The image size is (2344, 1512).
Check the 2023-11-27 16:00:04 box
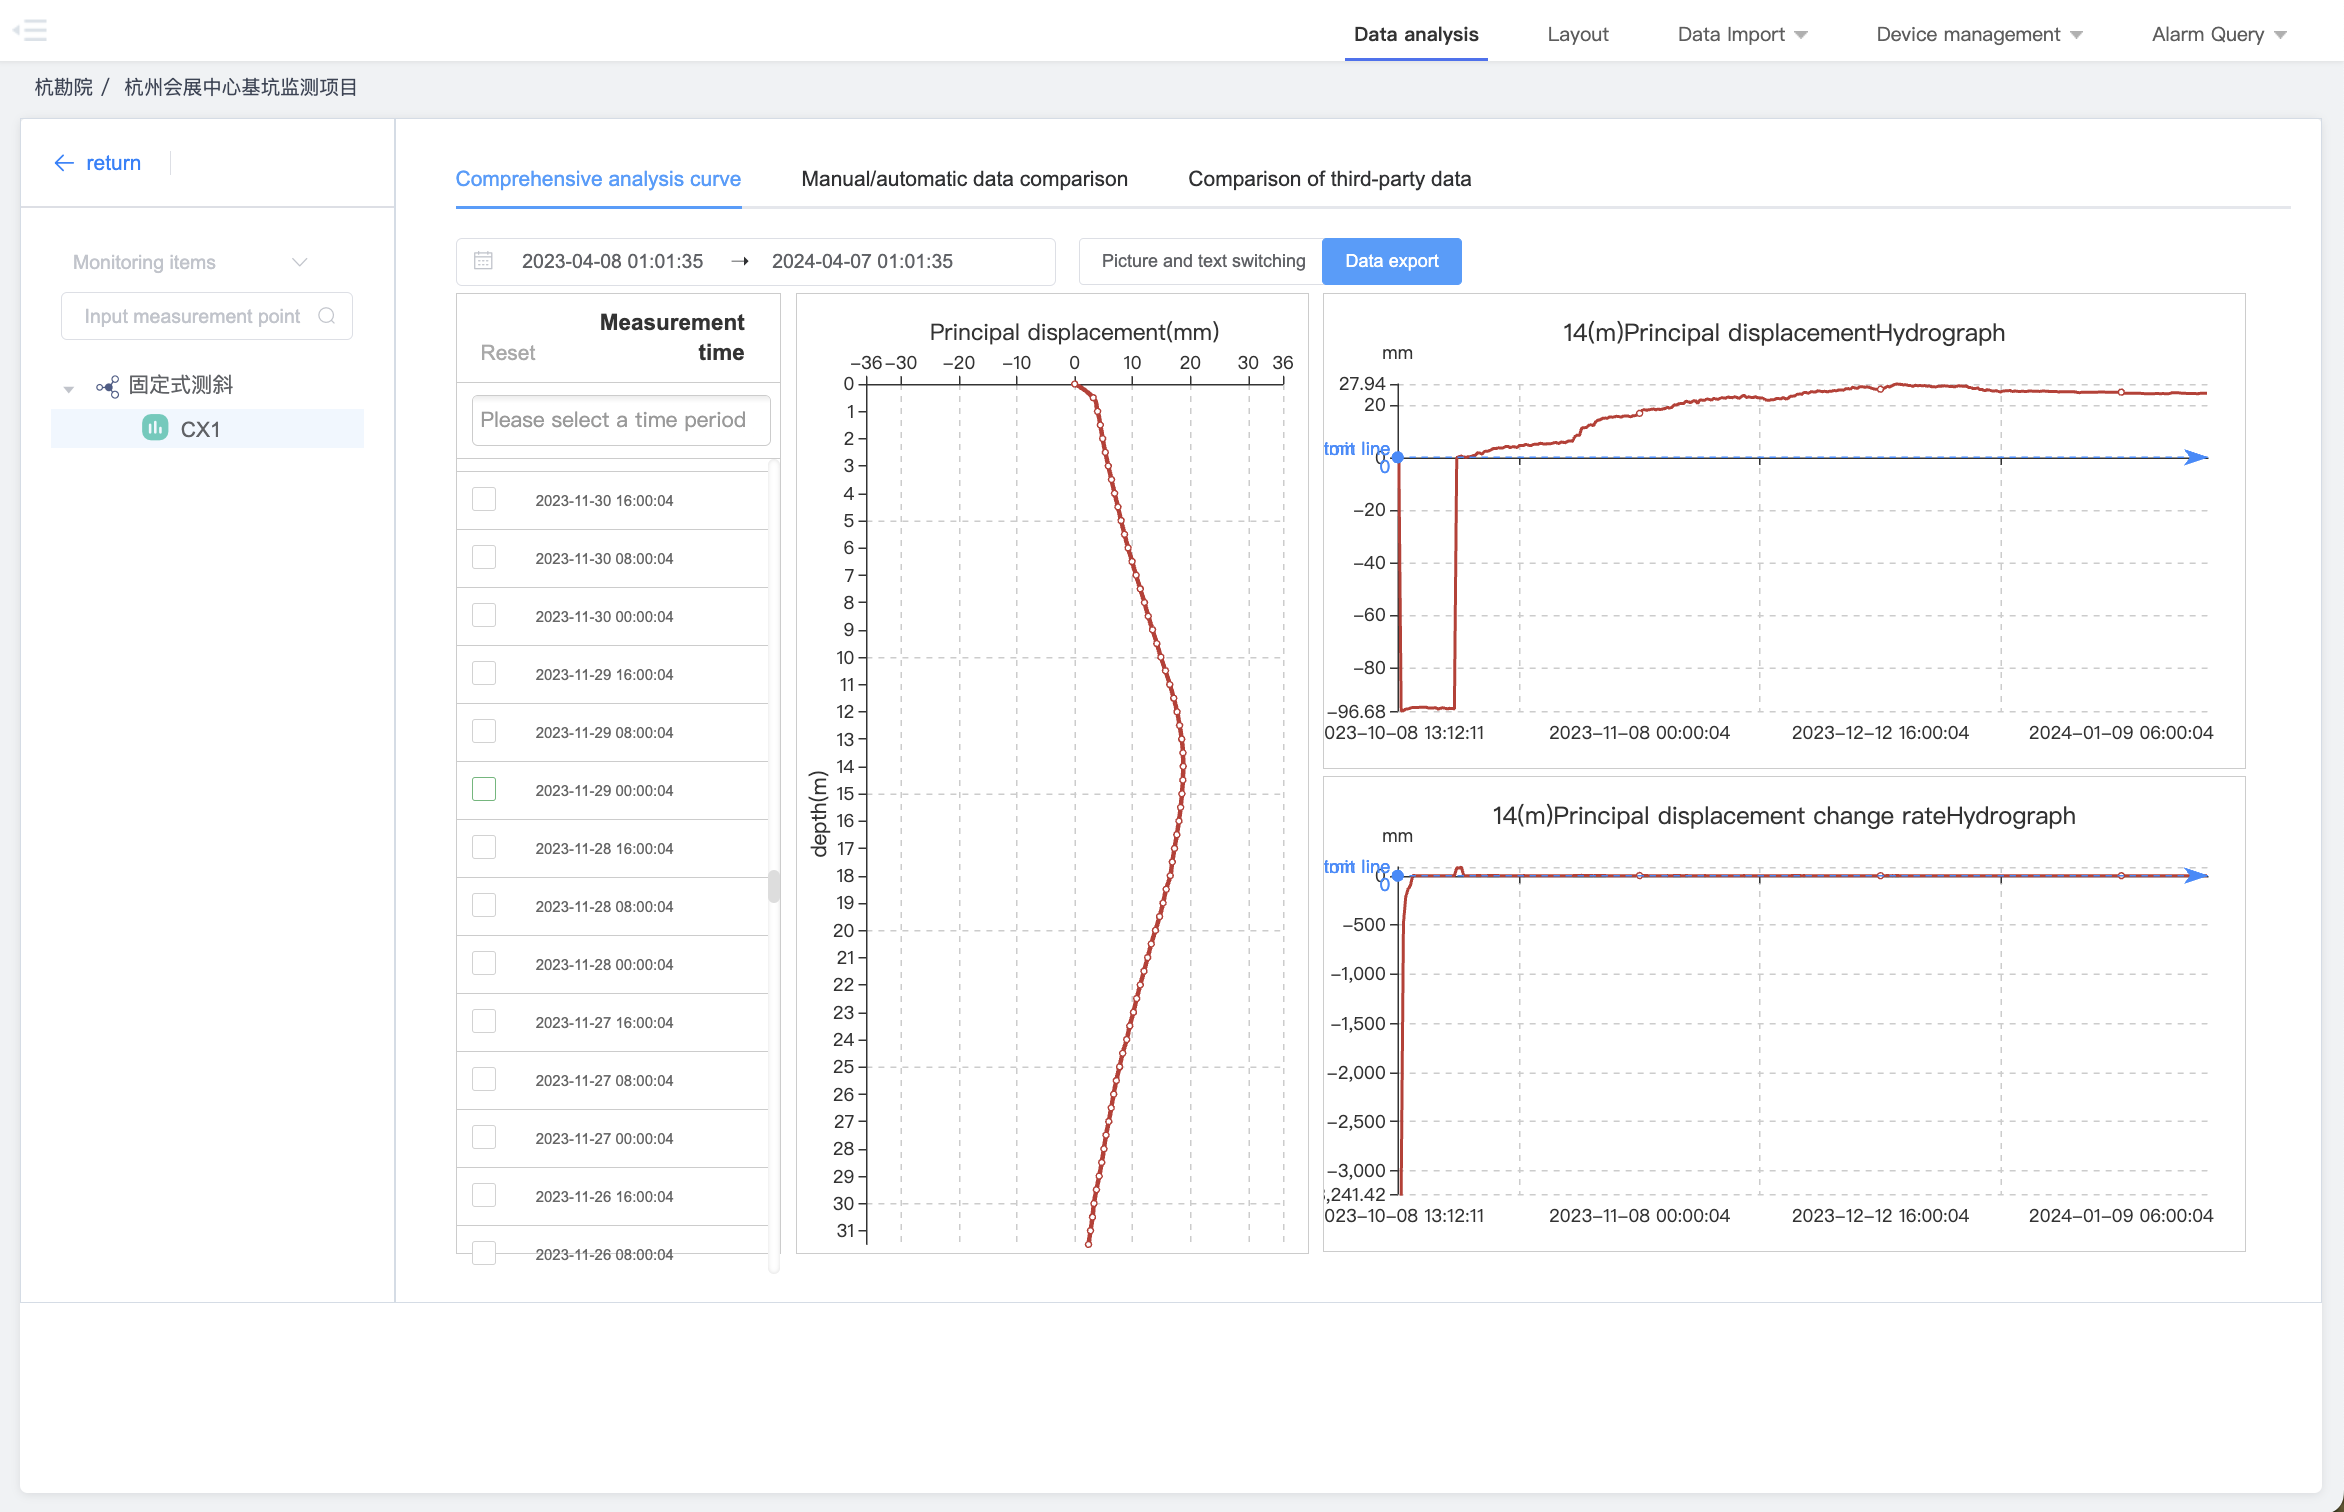tap(484, 1021)
